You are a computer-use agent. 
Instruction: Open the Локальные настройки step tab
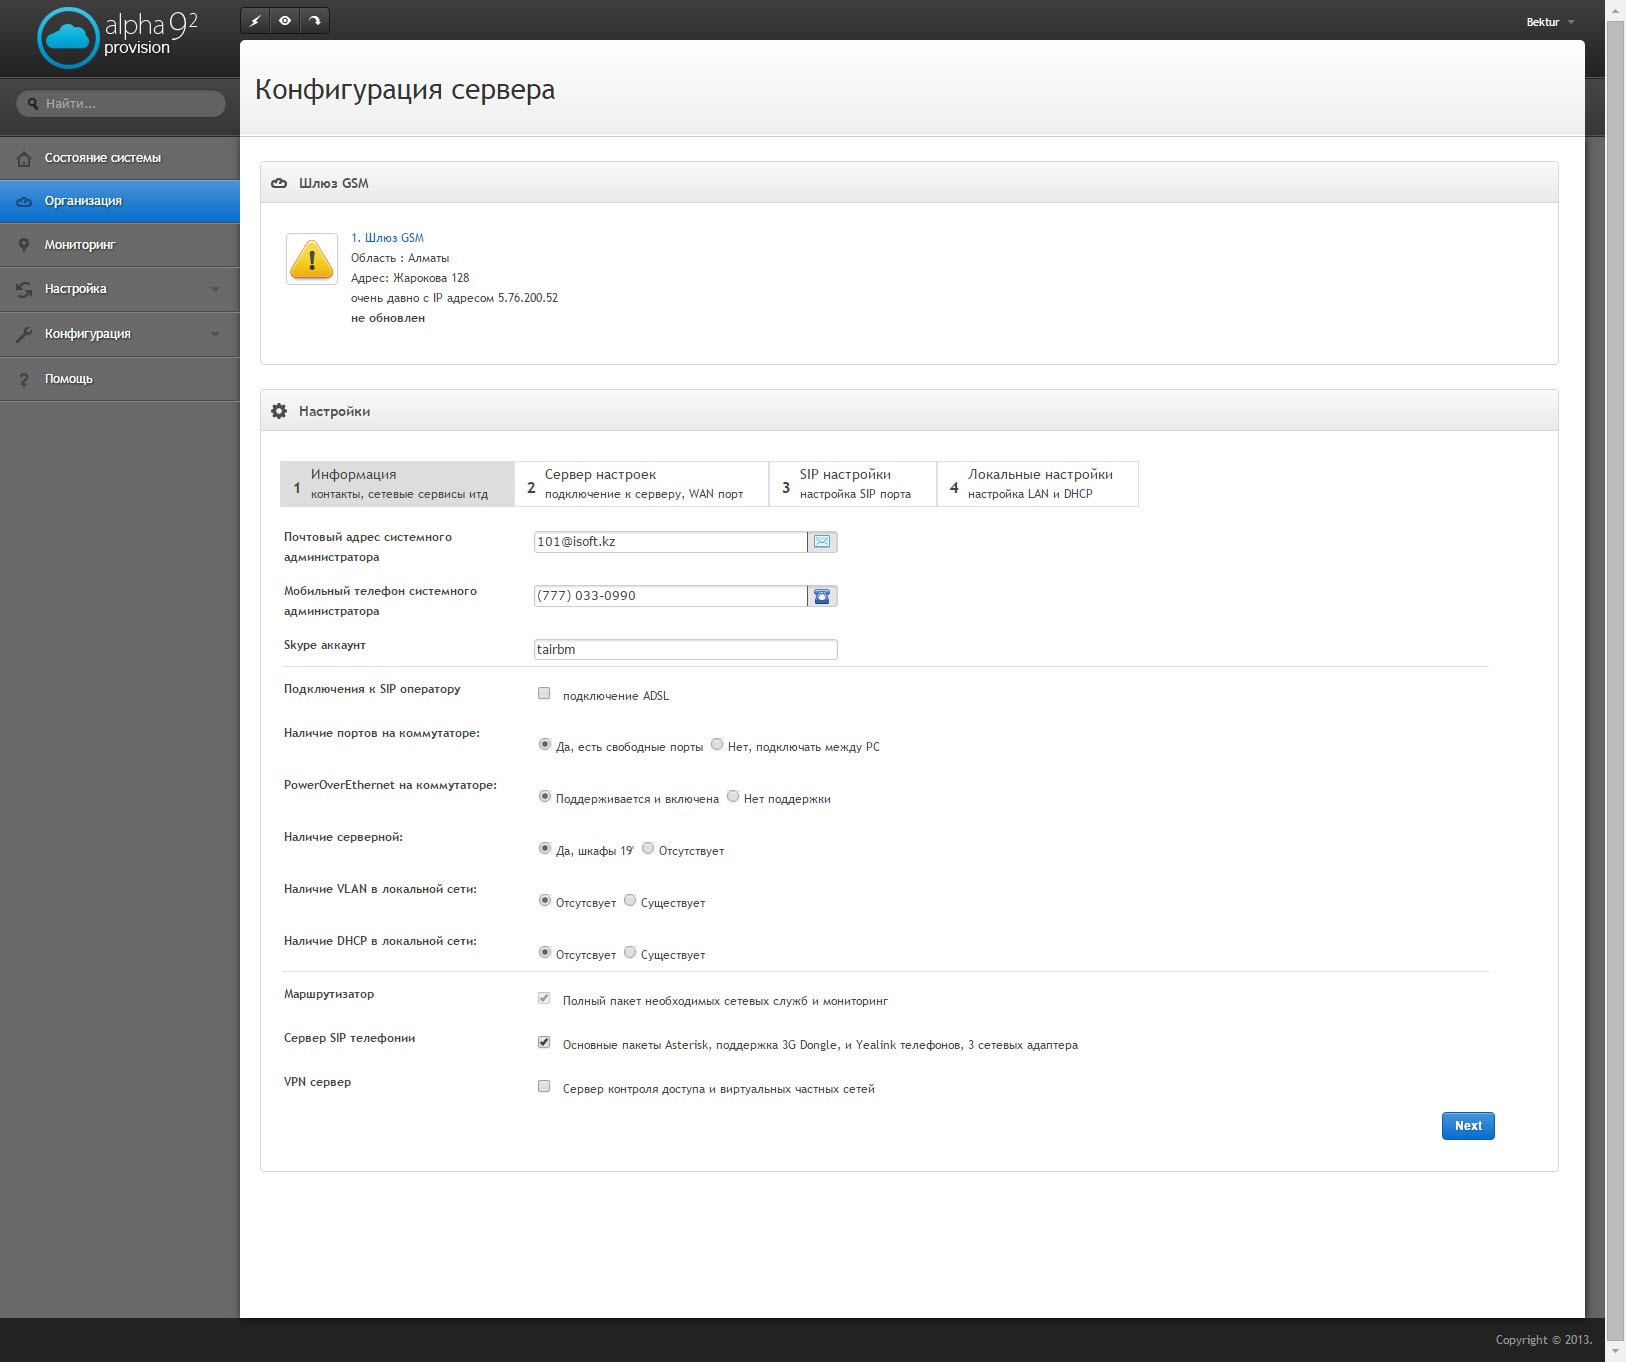click(1038, 484)
